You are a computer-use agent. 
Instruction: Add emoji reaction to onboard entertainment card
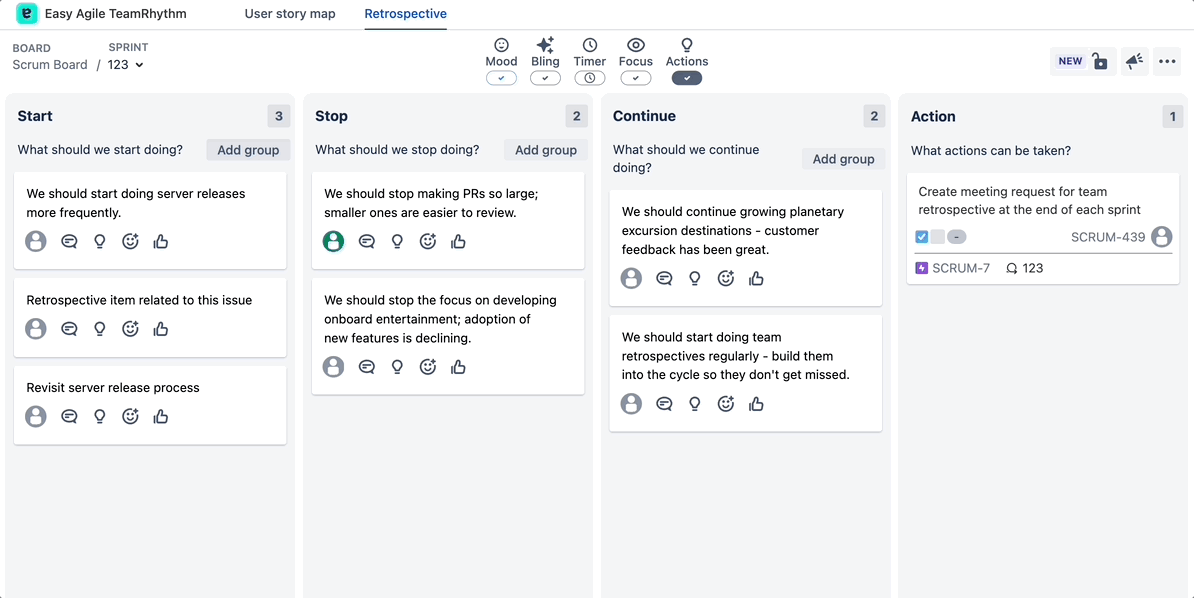428,366
